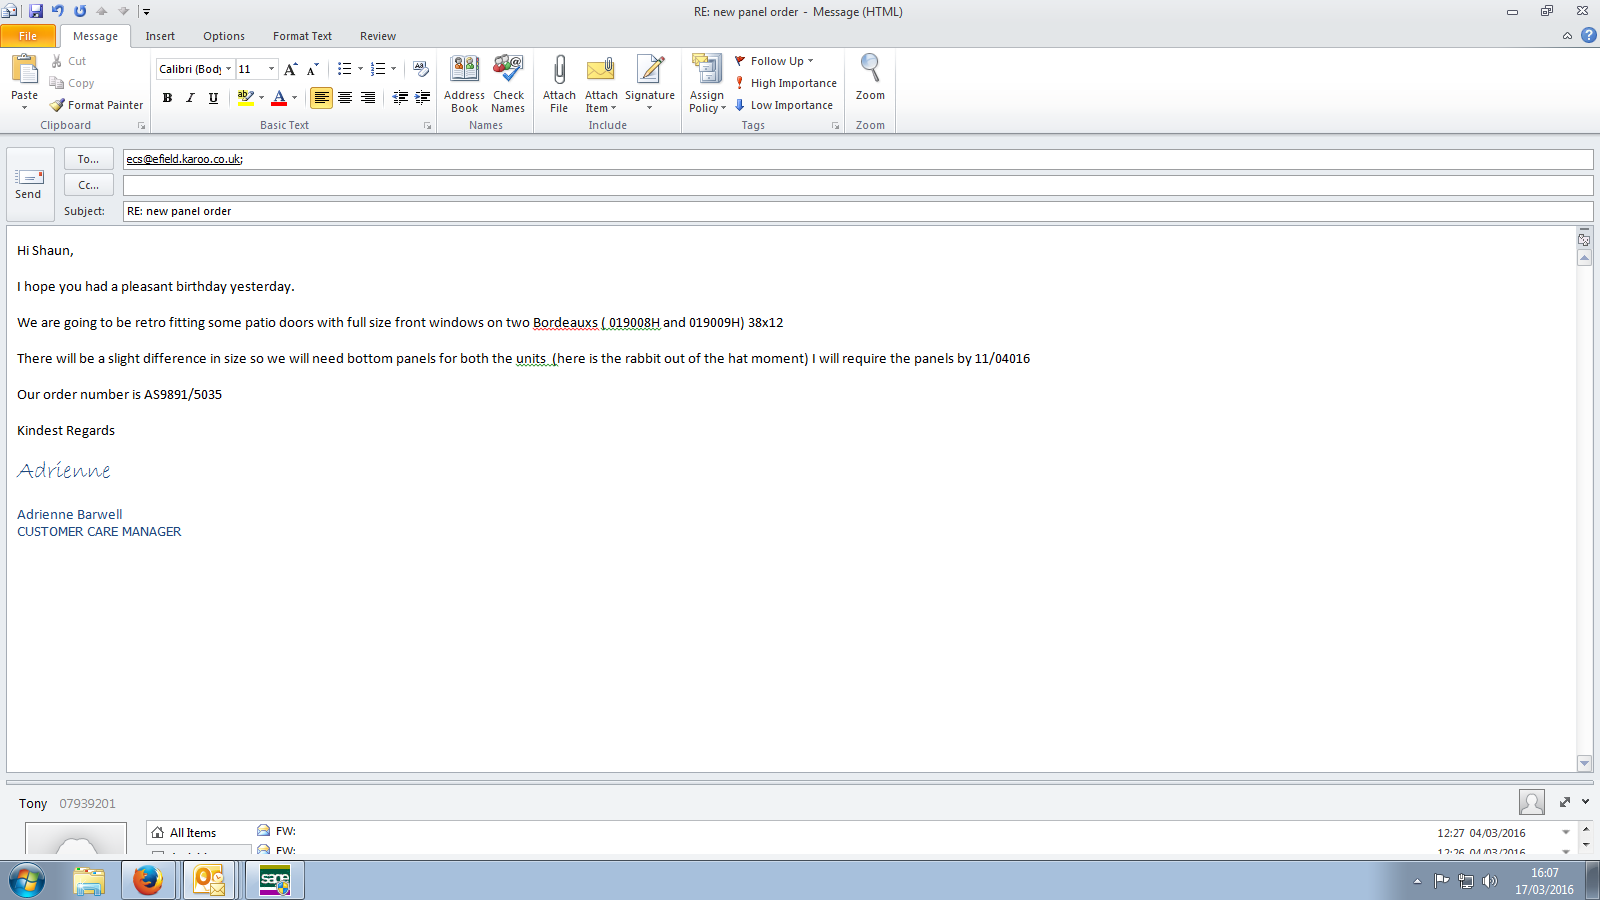Open Firefox from the taskbar

point(148,880)
